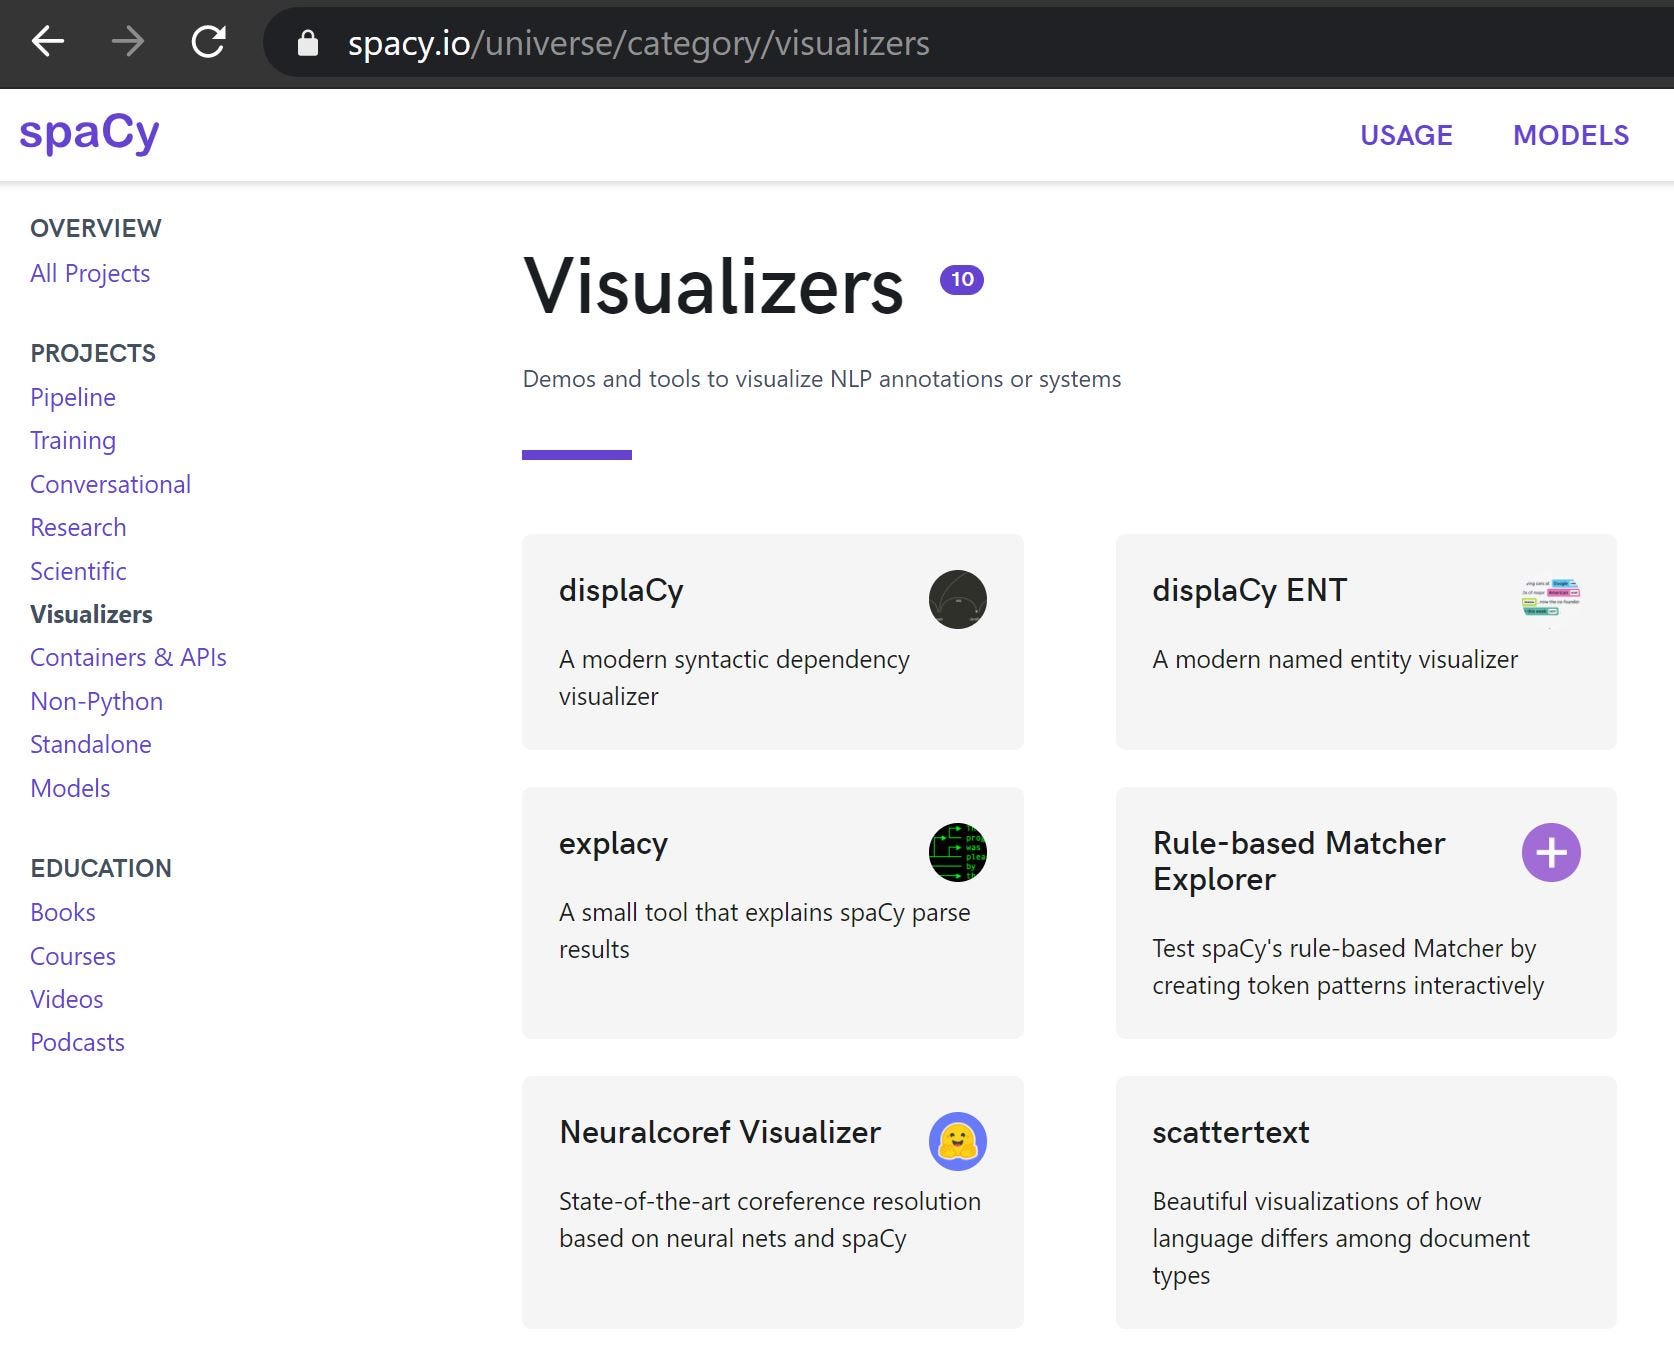Go to the spaCy home logo
Image resolution: width=1674 pixels, height=1345 pixels.
point(89,133)
